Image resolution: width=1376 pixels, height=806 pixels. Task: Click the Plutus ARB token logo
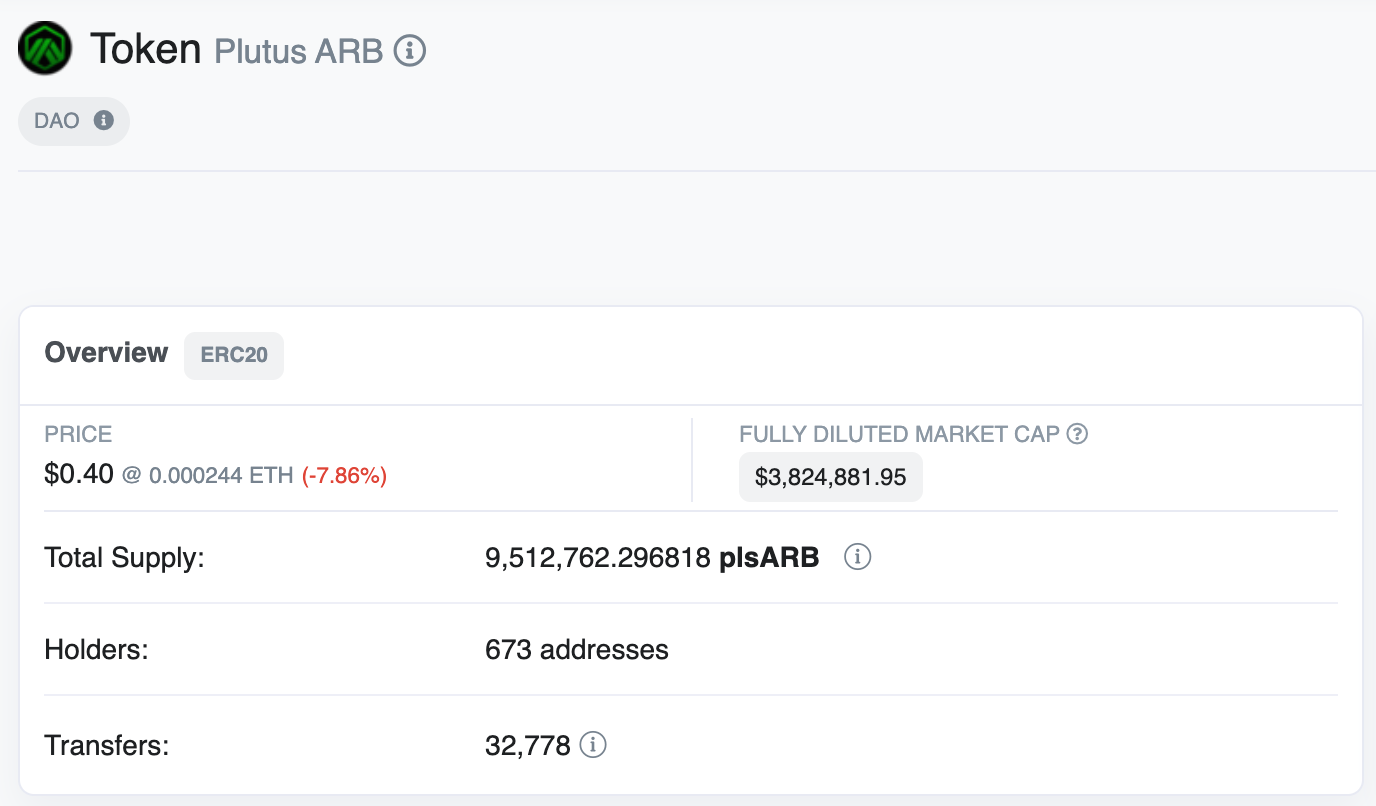(x=45, y=48)
